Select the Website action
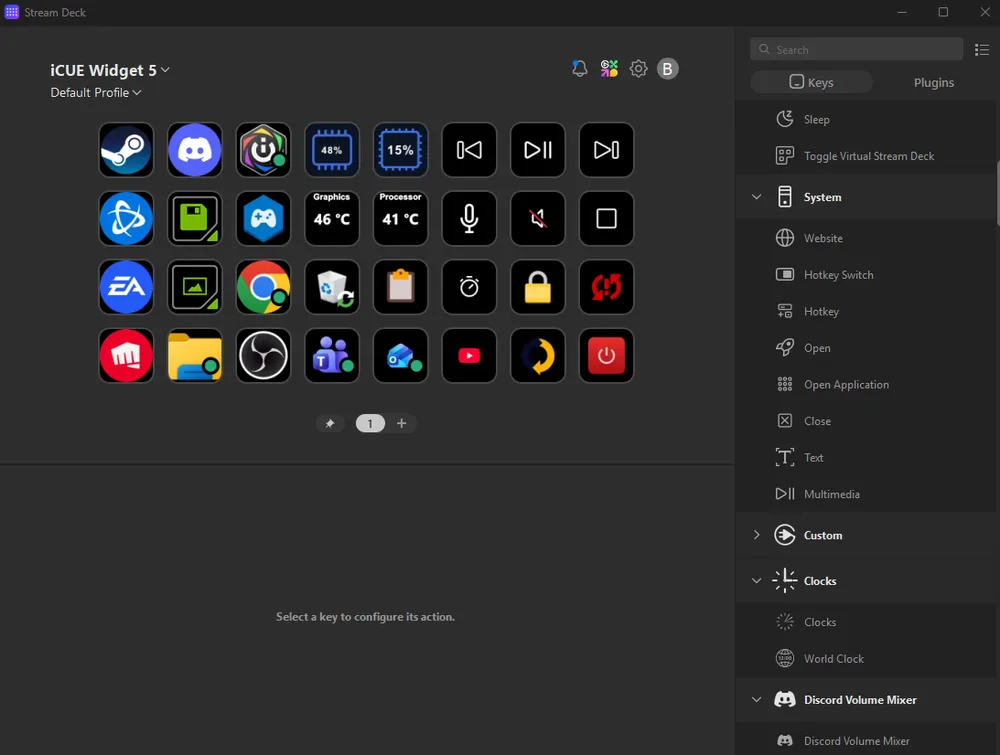 tap(865, 238)
